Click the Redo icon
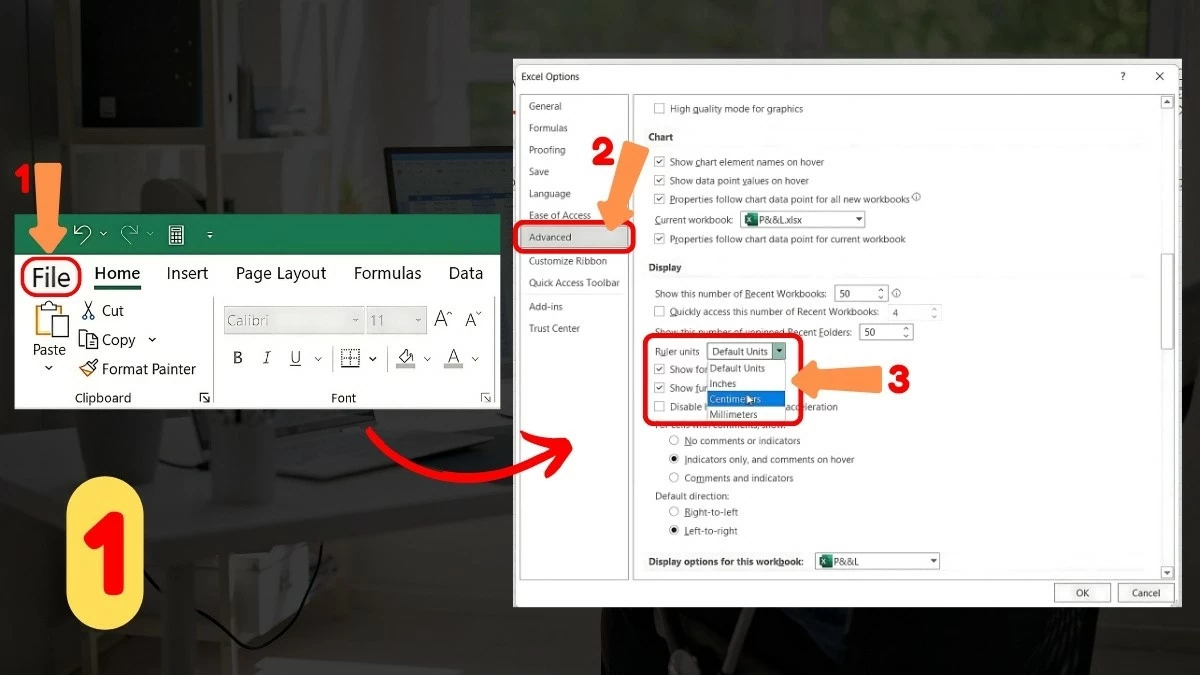 tap(129, 234)
